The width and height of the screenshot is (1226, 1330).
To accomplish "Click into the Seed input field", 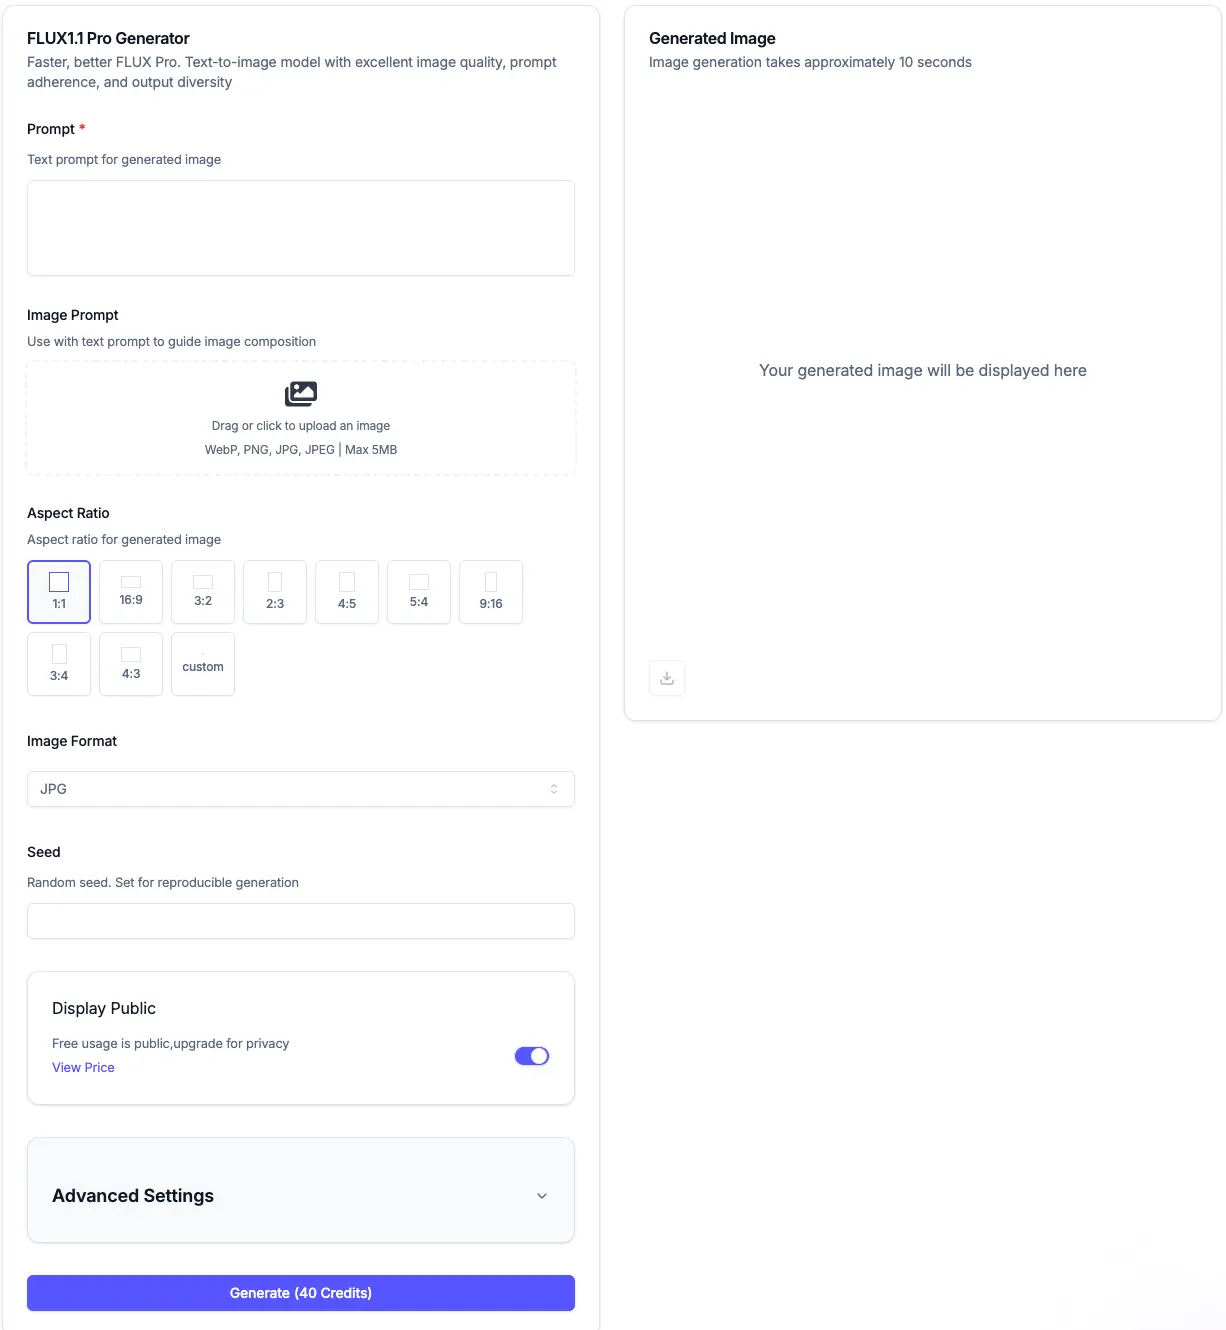I will click(x=301, y=921).
